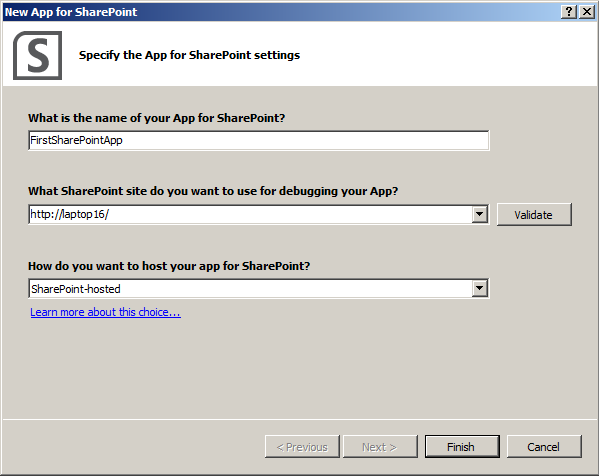Cancel the New App wizard
The height and width of the screenshot is (476, 599).
544,447
